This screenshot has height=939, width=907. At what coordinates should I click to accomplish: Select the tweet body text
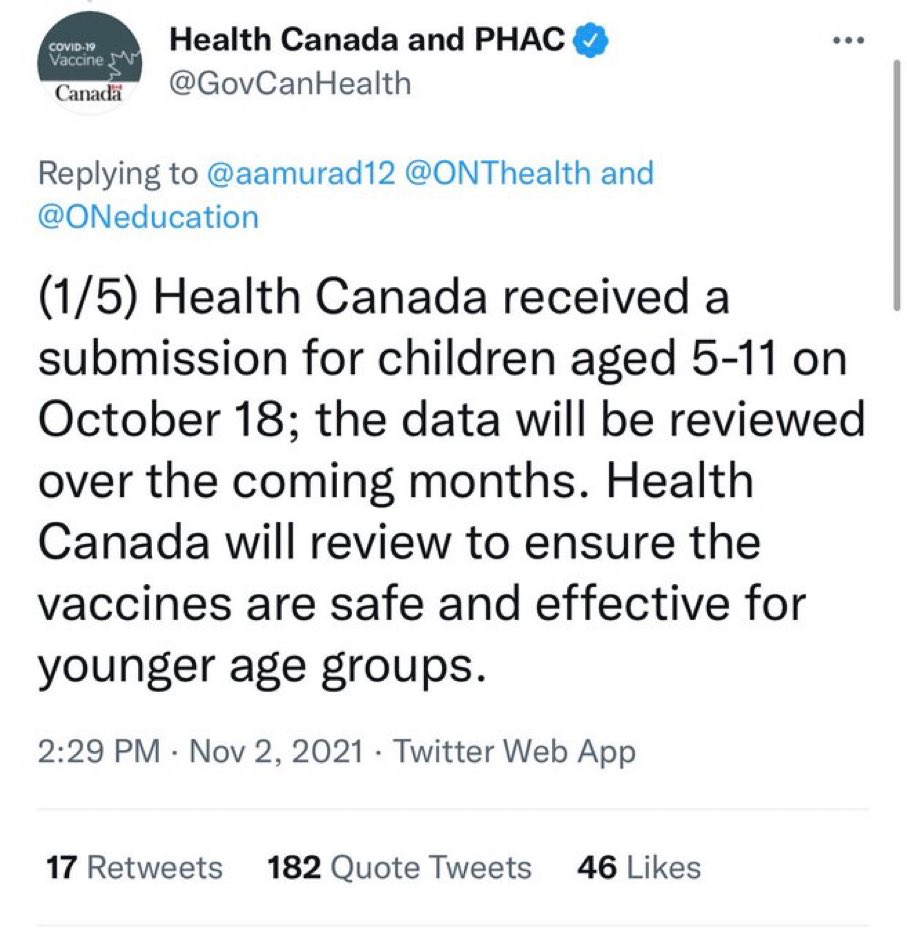pos(450,480)
